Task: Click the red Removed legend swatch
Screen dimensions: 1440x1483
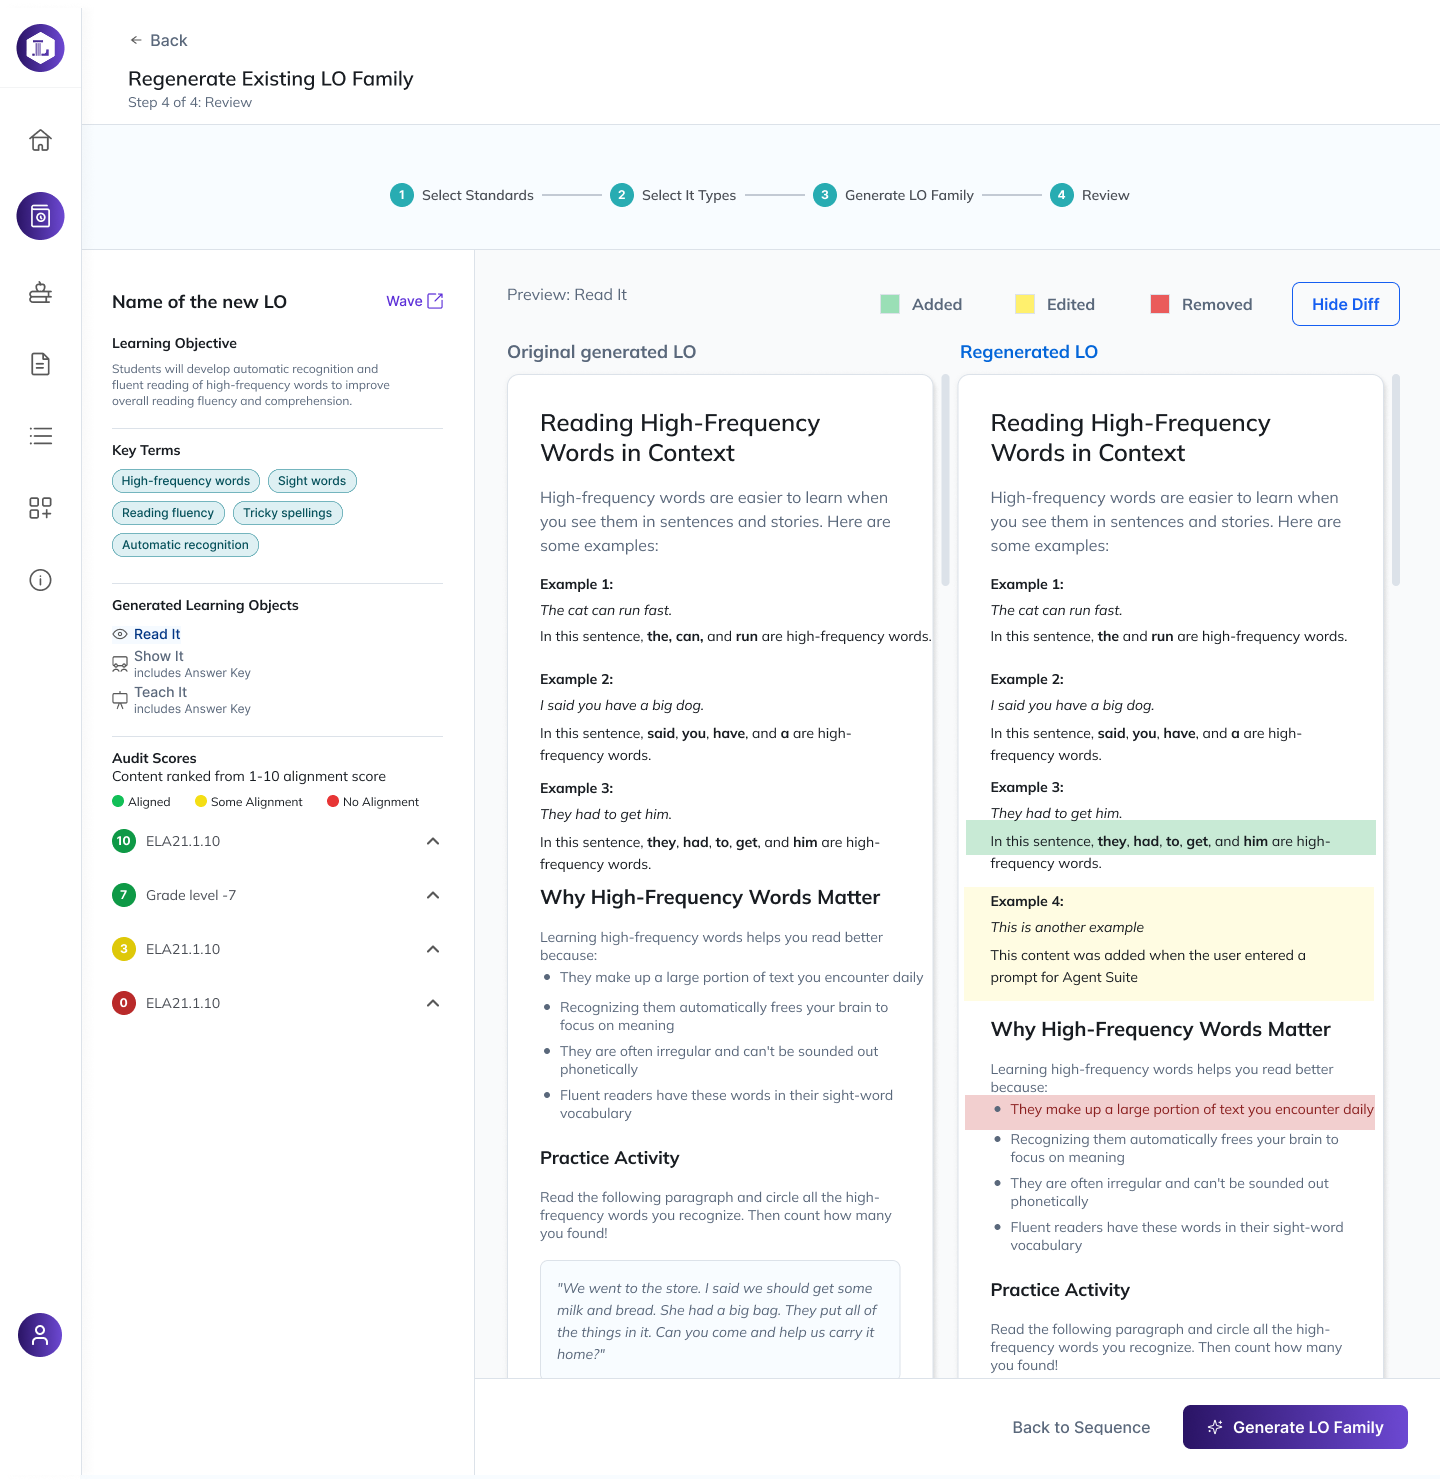Action: coord(1160,304)
